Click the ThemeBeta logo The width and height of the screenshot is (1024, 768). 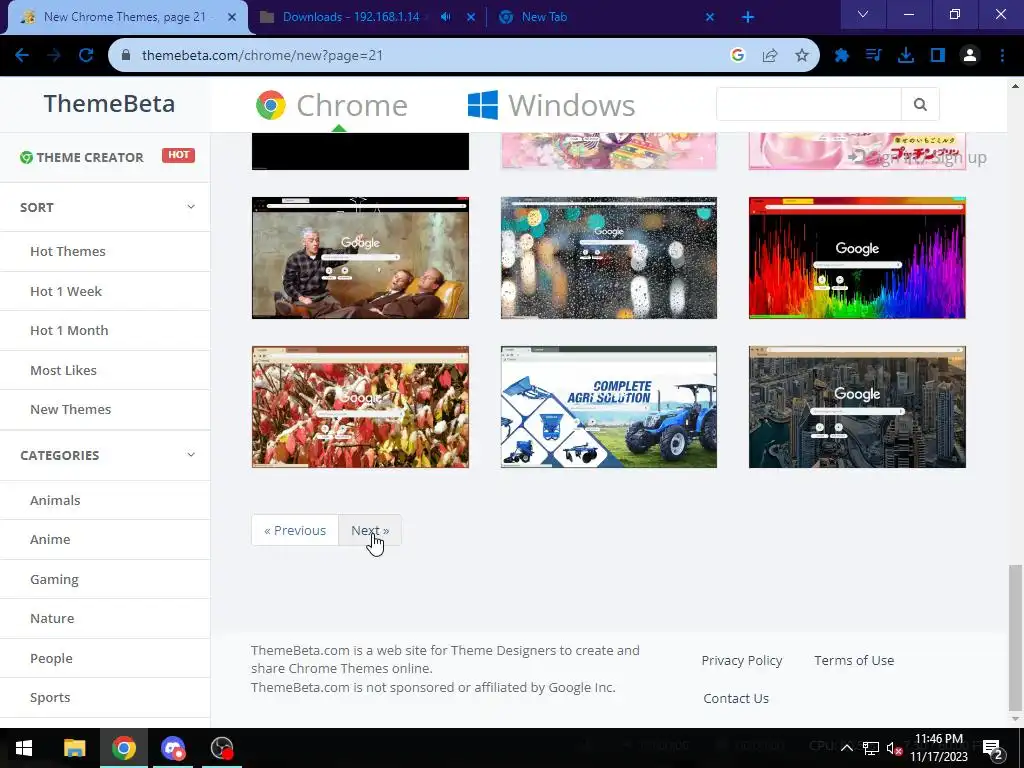pos(109,104)
